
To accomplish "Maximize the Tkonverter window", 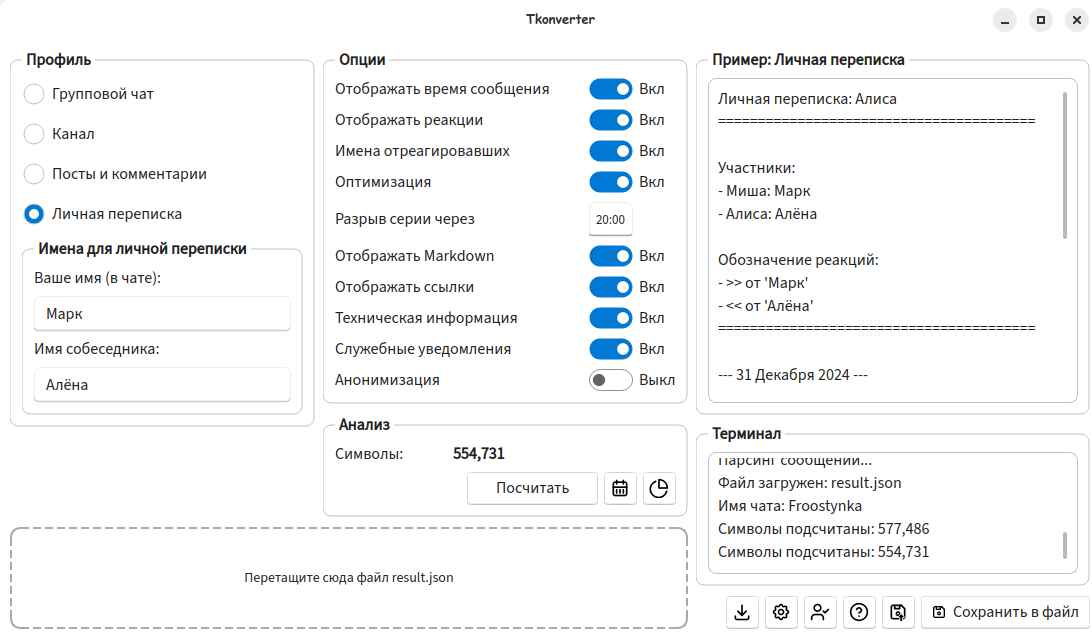I will point(1041,19).
